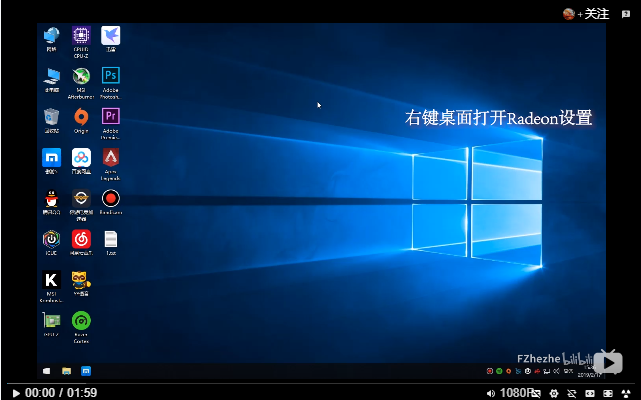Click the video progress bar

pos(320,384)
